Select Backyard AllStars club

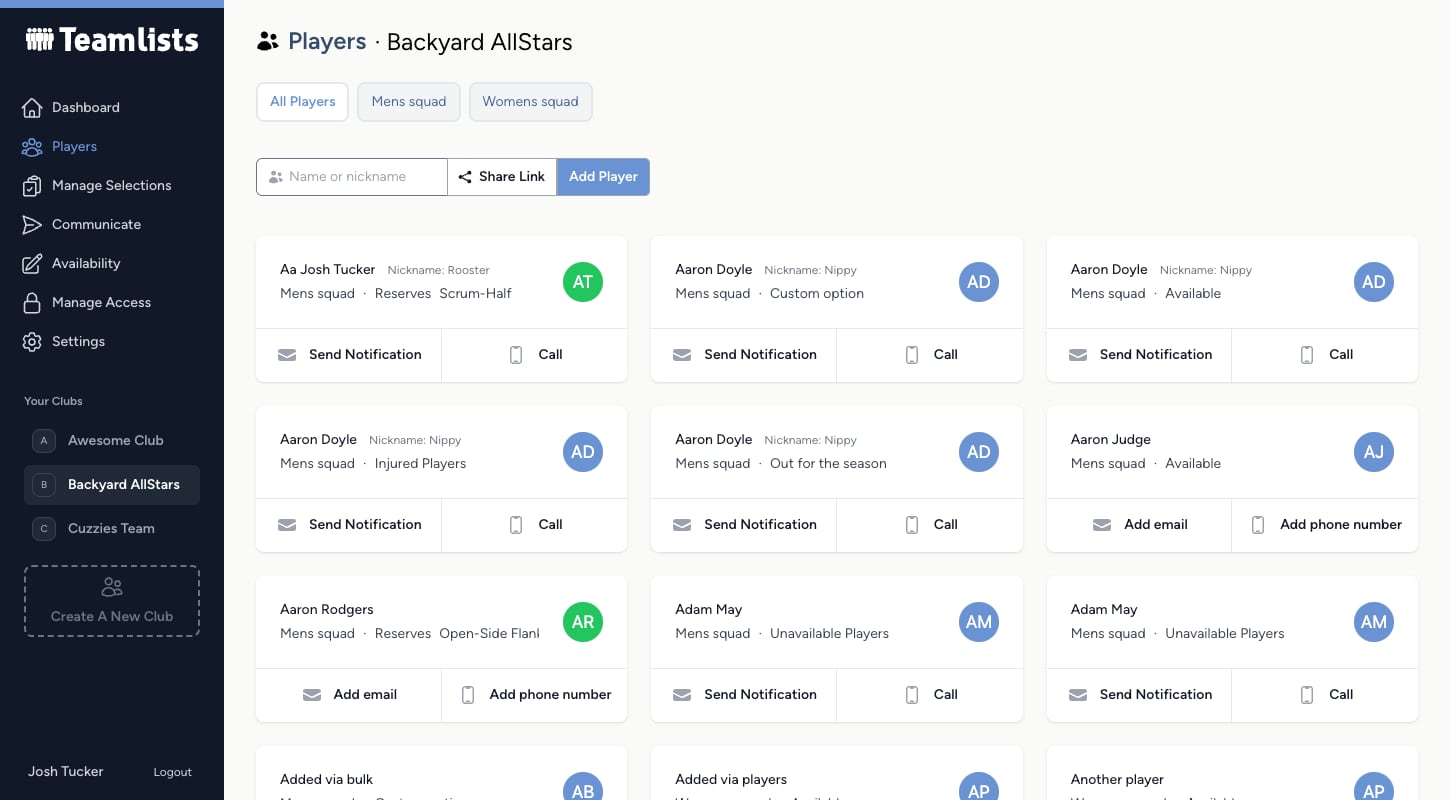(x=112, y=484)
